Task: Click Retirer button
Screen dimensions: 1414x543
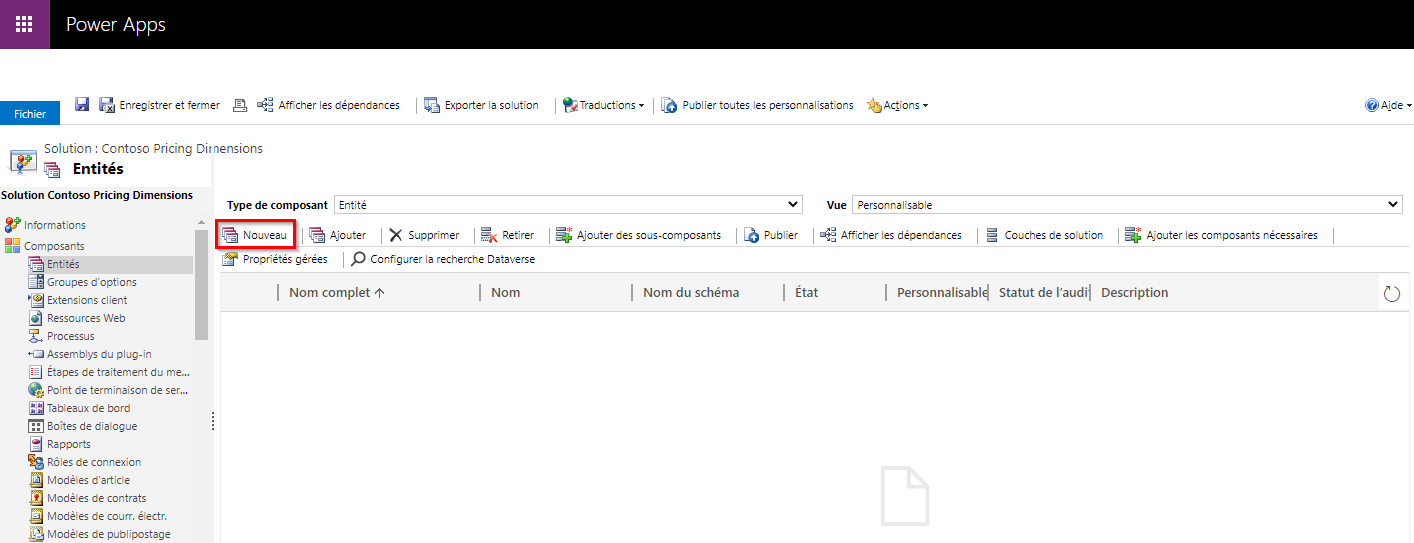Action: point(507,235)
